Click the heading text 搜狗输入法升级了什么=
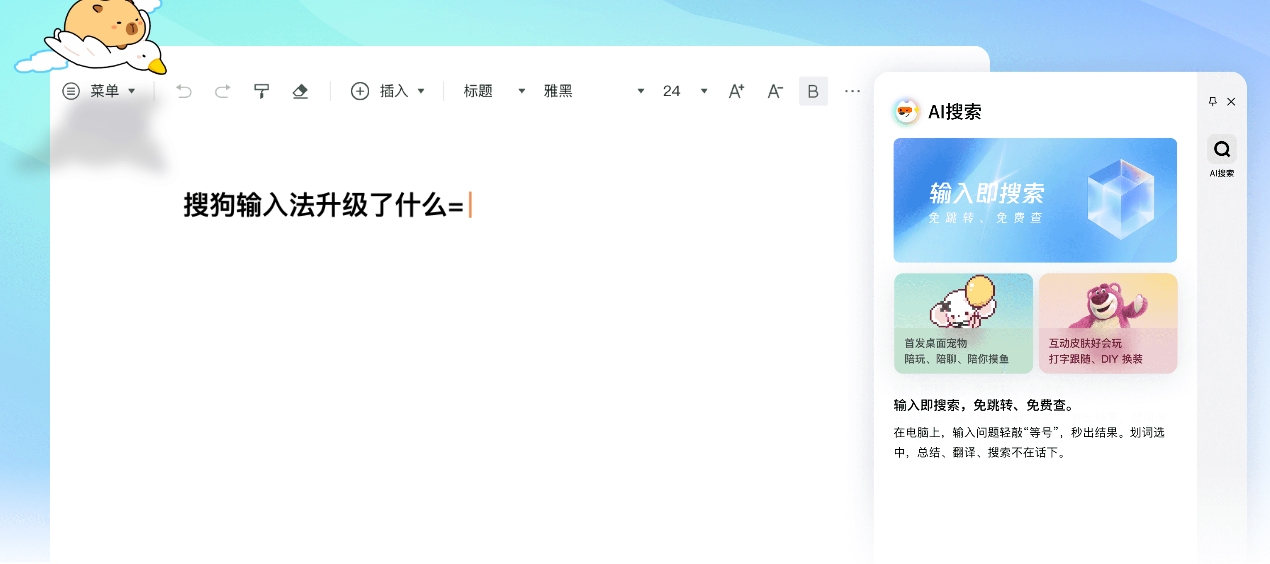1270x564 pixels. coord(324,205)
